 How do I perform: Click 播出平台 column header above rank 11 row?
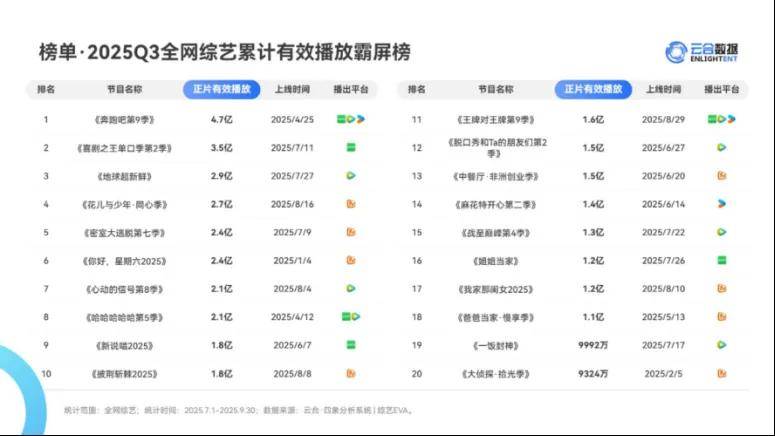coord(722,89)
